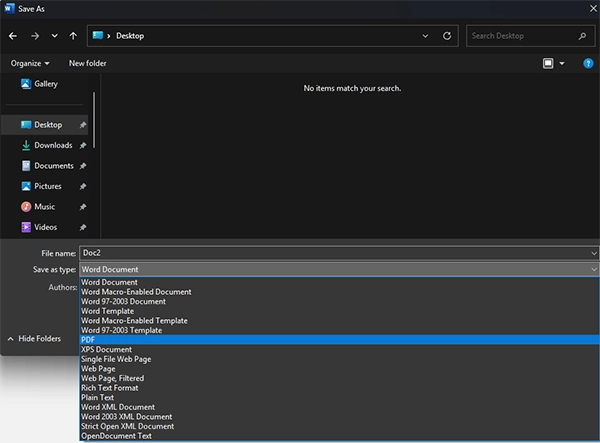Expand the File name dropdown arrow
This screenshot has width=600, height=443.
593,253
